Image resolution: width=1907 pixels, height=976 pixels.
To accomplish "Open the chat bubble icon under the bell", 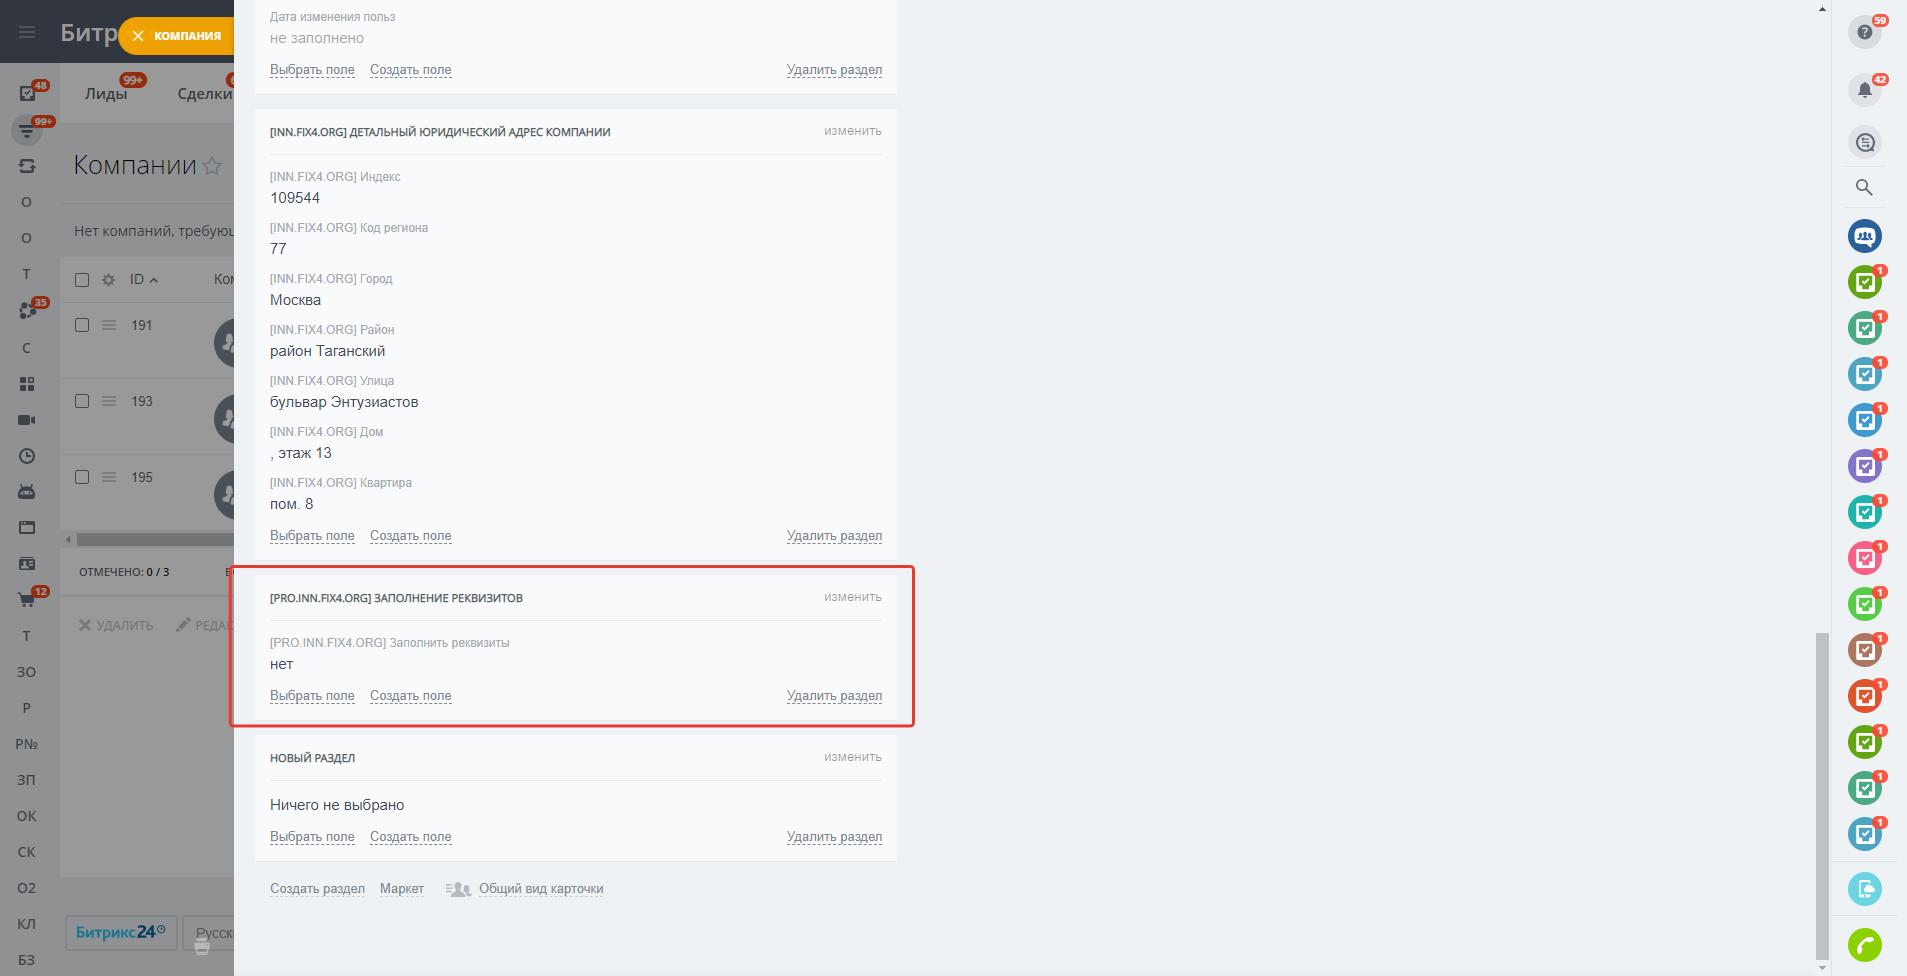I will coord(1864,142).
